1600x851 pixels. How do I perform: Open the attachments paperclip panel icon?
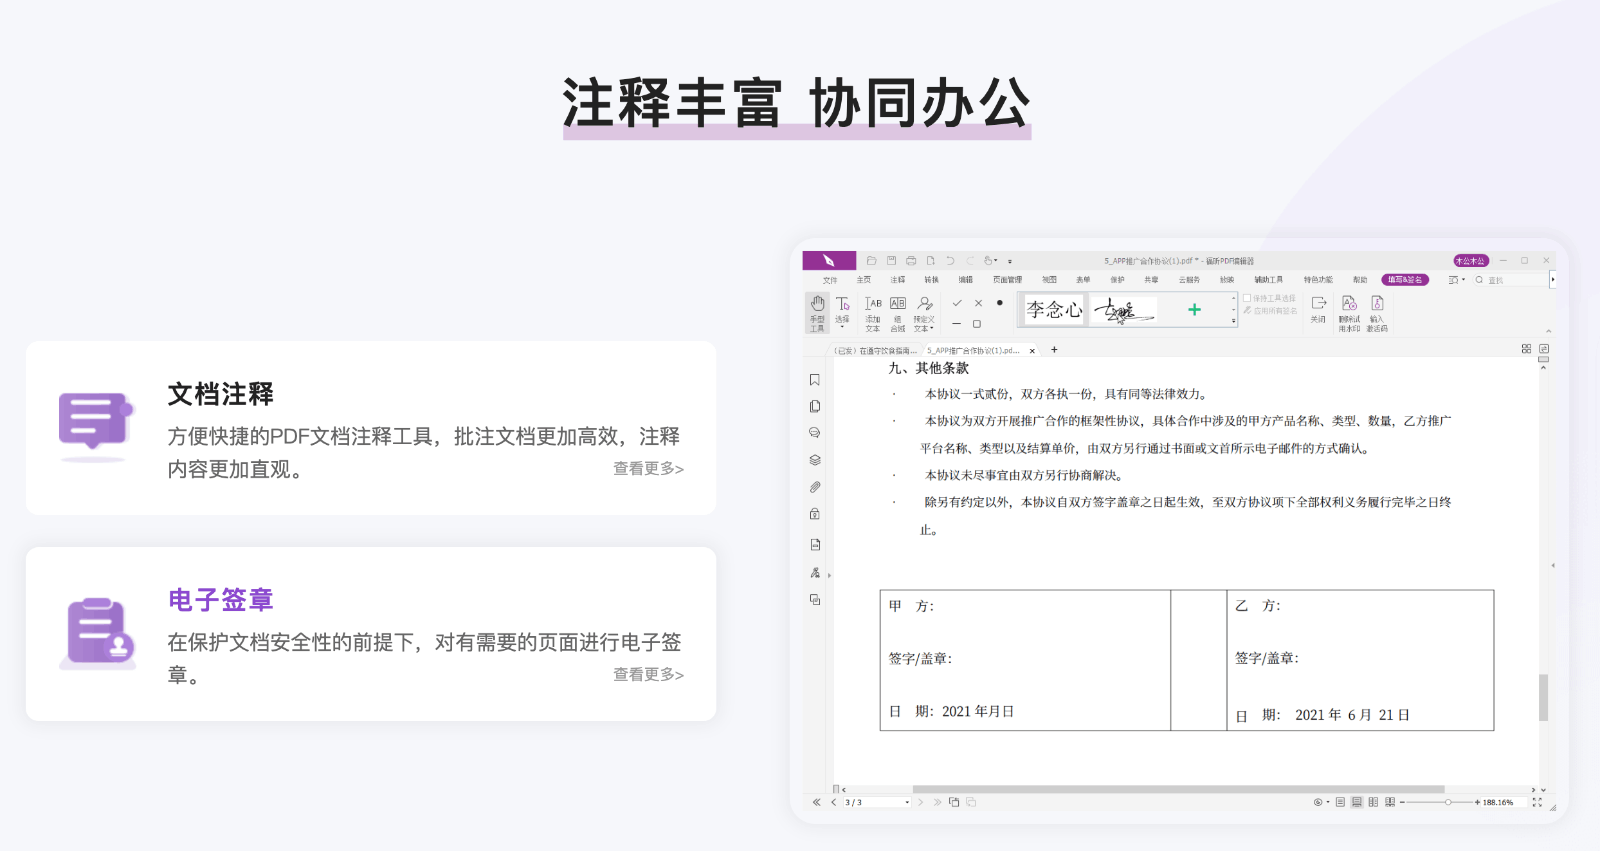point(815,487)
